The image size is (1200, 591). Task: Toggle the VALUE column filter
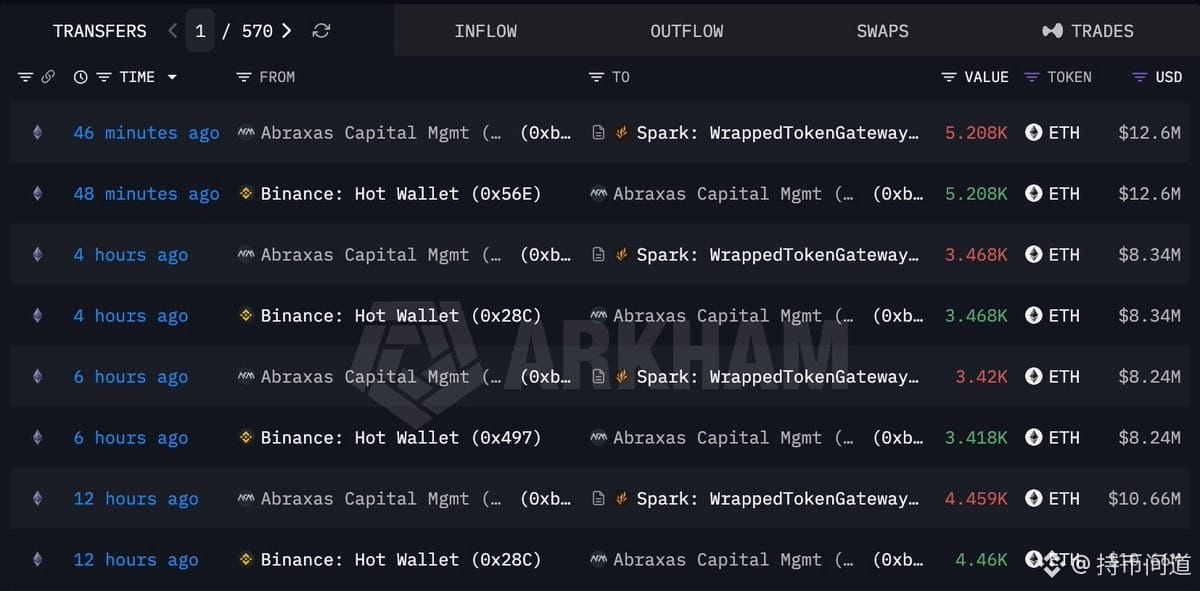[949, 77]
